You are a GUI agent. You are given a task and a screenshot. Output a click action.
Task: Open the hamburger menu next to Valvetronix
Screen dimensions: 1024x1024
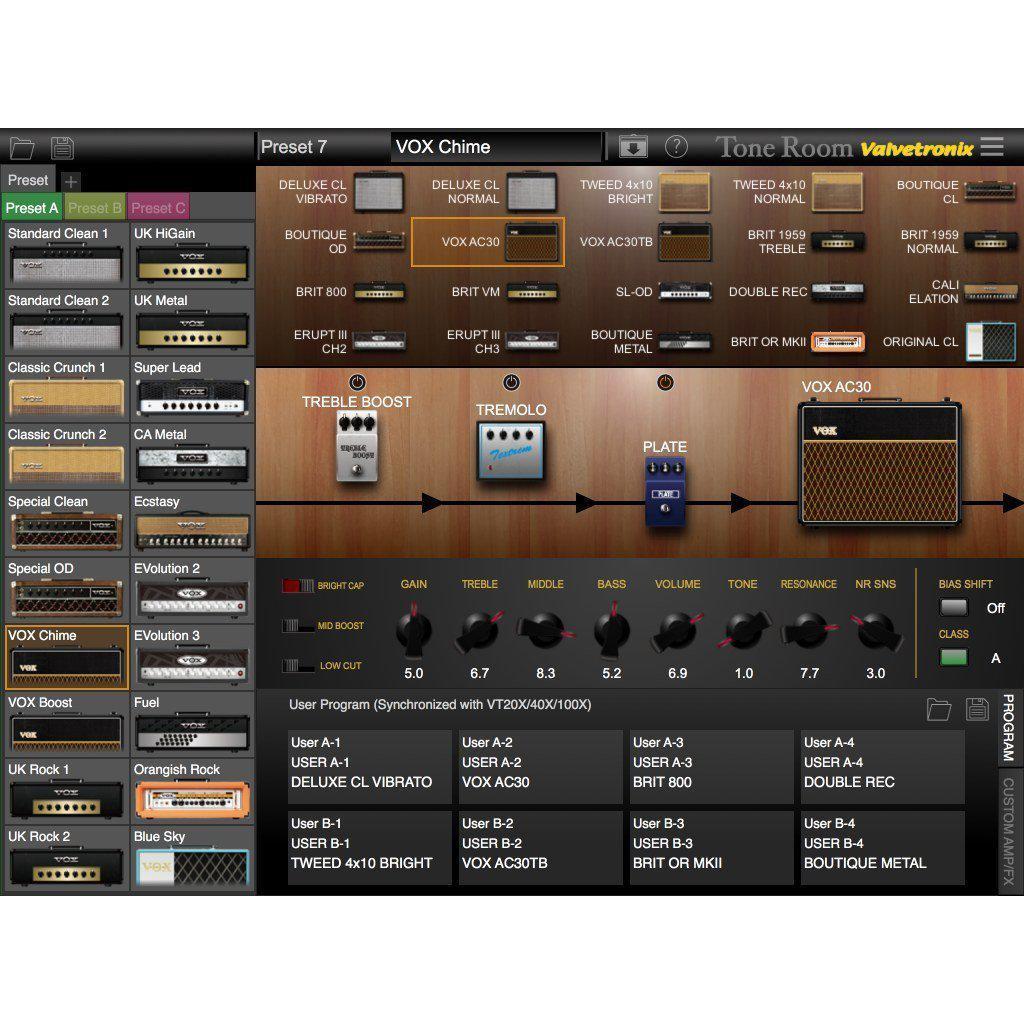[x=992, y=147]
